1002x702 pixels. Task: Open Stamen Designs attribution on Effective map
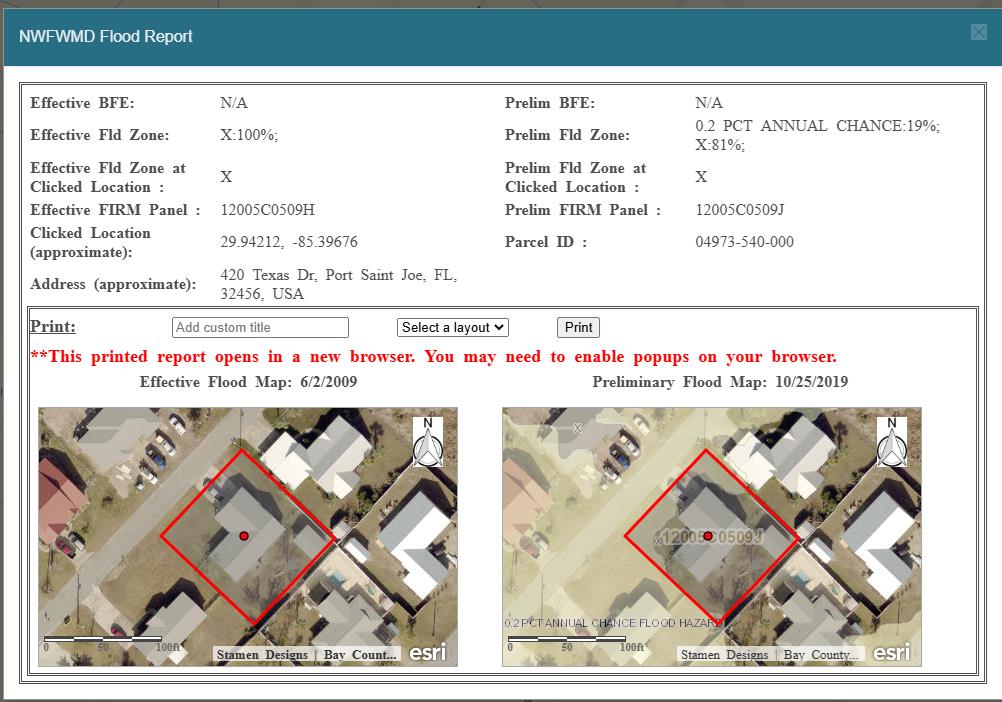pos(261,655)
